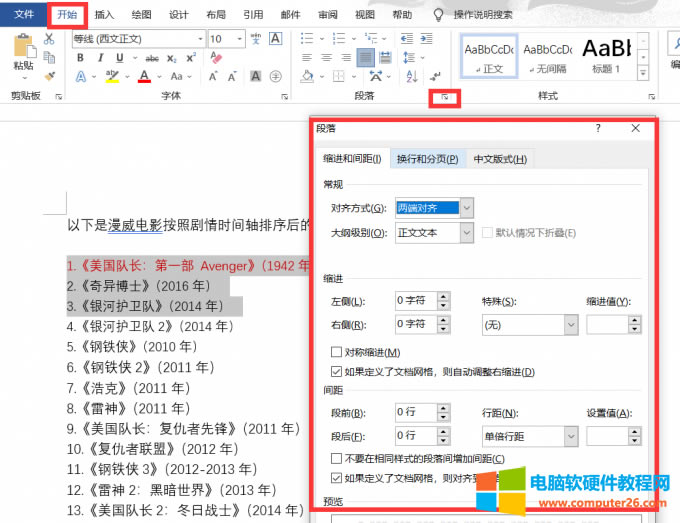Click the 段前 spacing input field

point(413,411)
